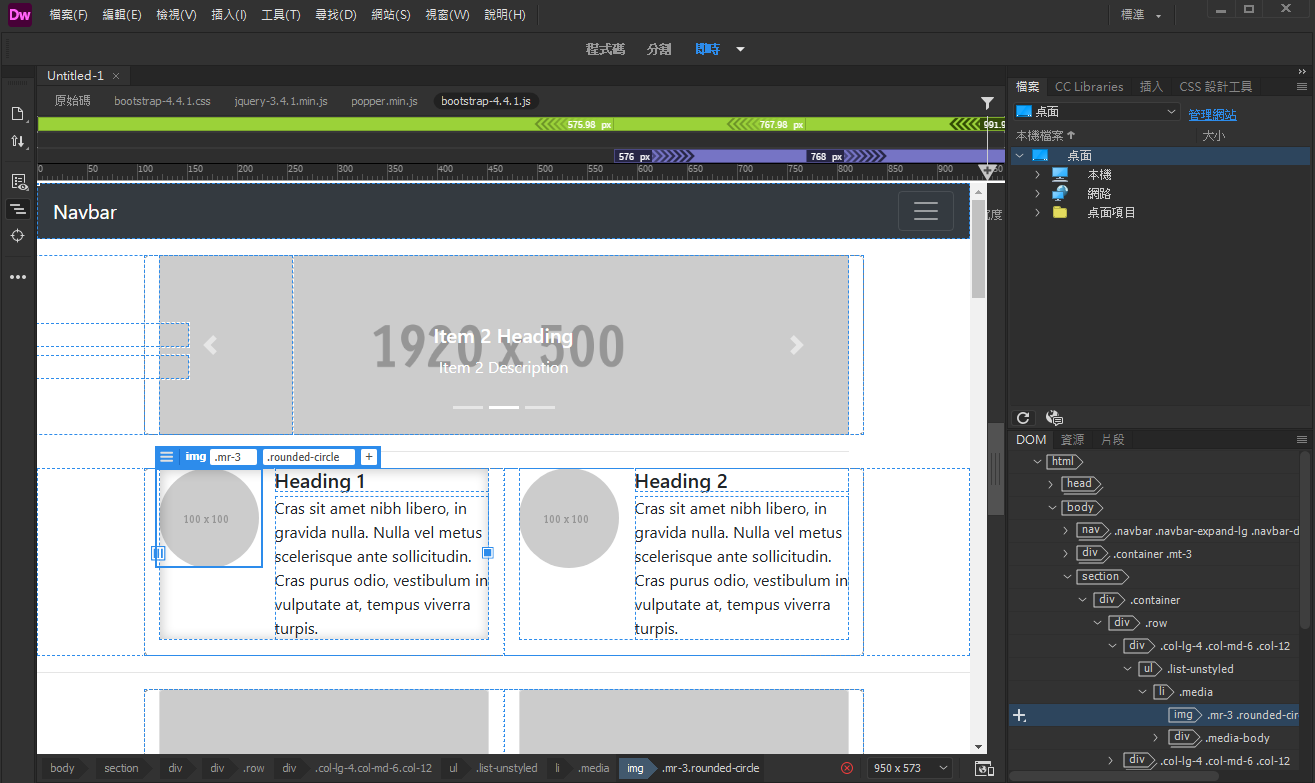
Task: Click the 管理網站 link
Action: (x=1212, y=115)
